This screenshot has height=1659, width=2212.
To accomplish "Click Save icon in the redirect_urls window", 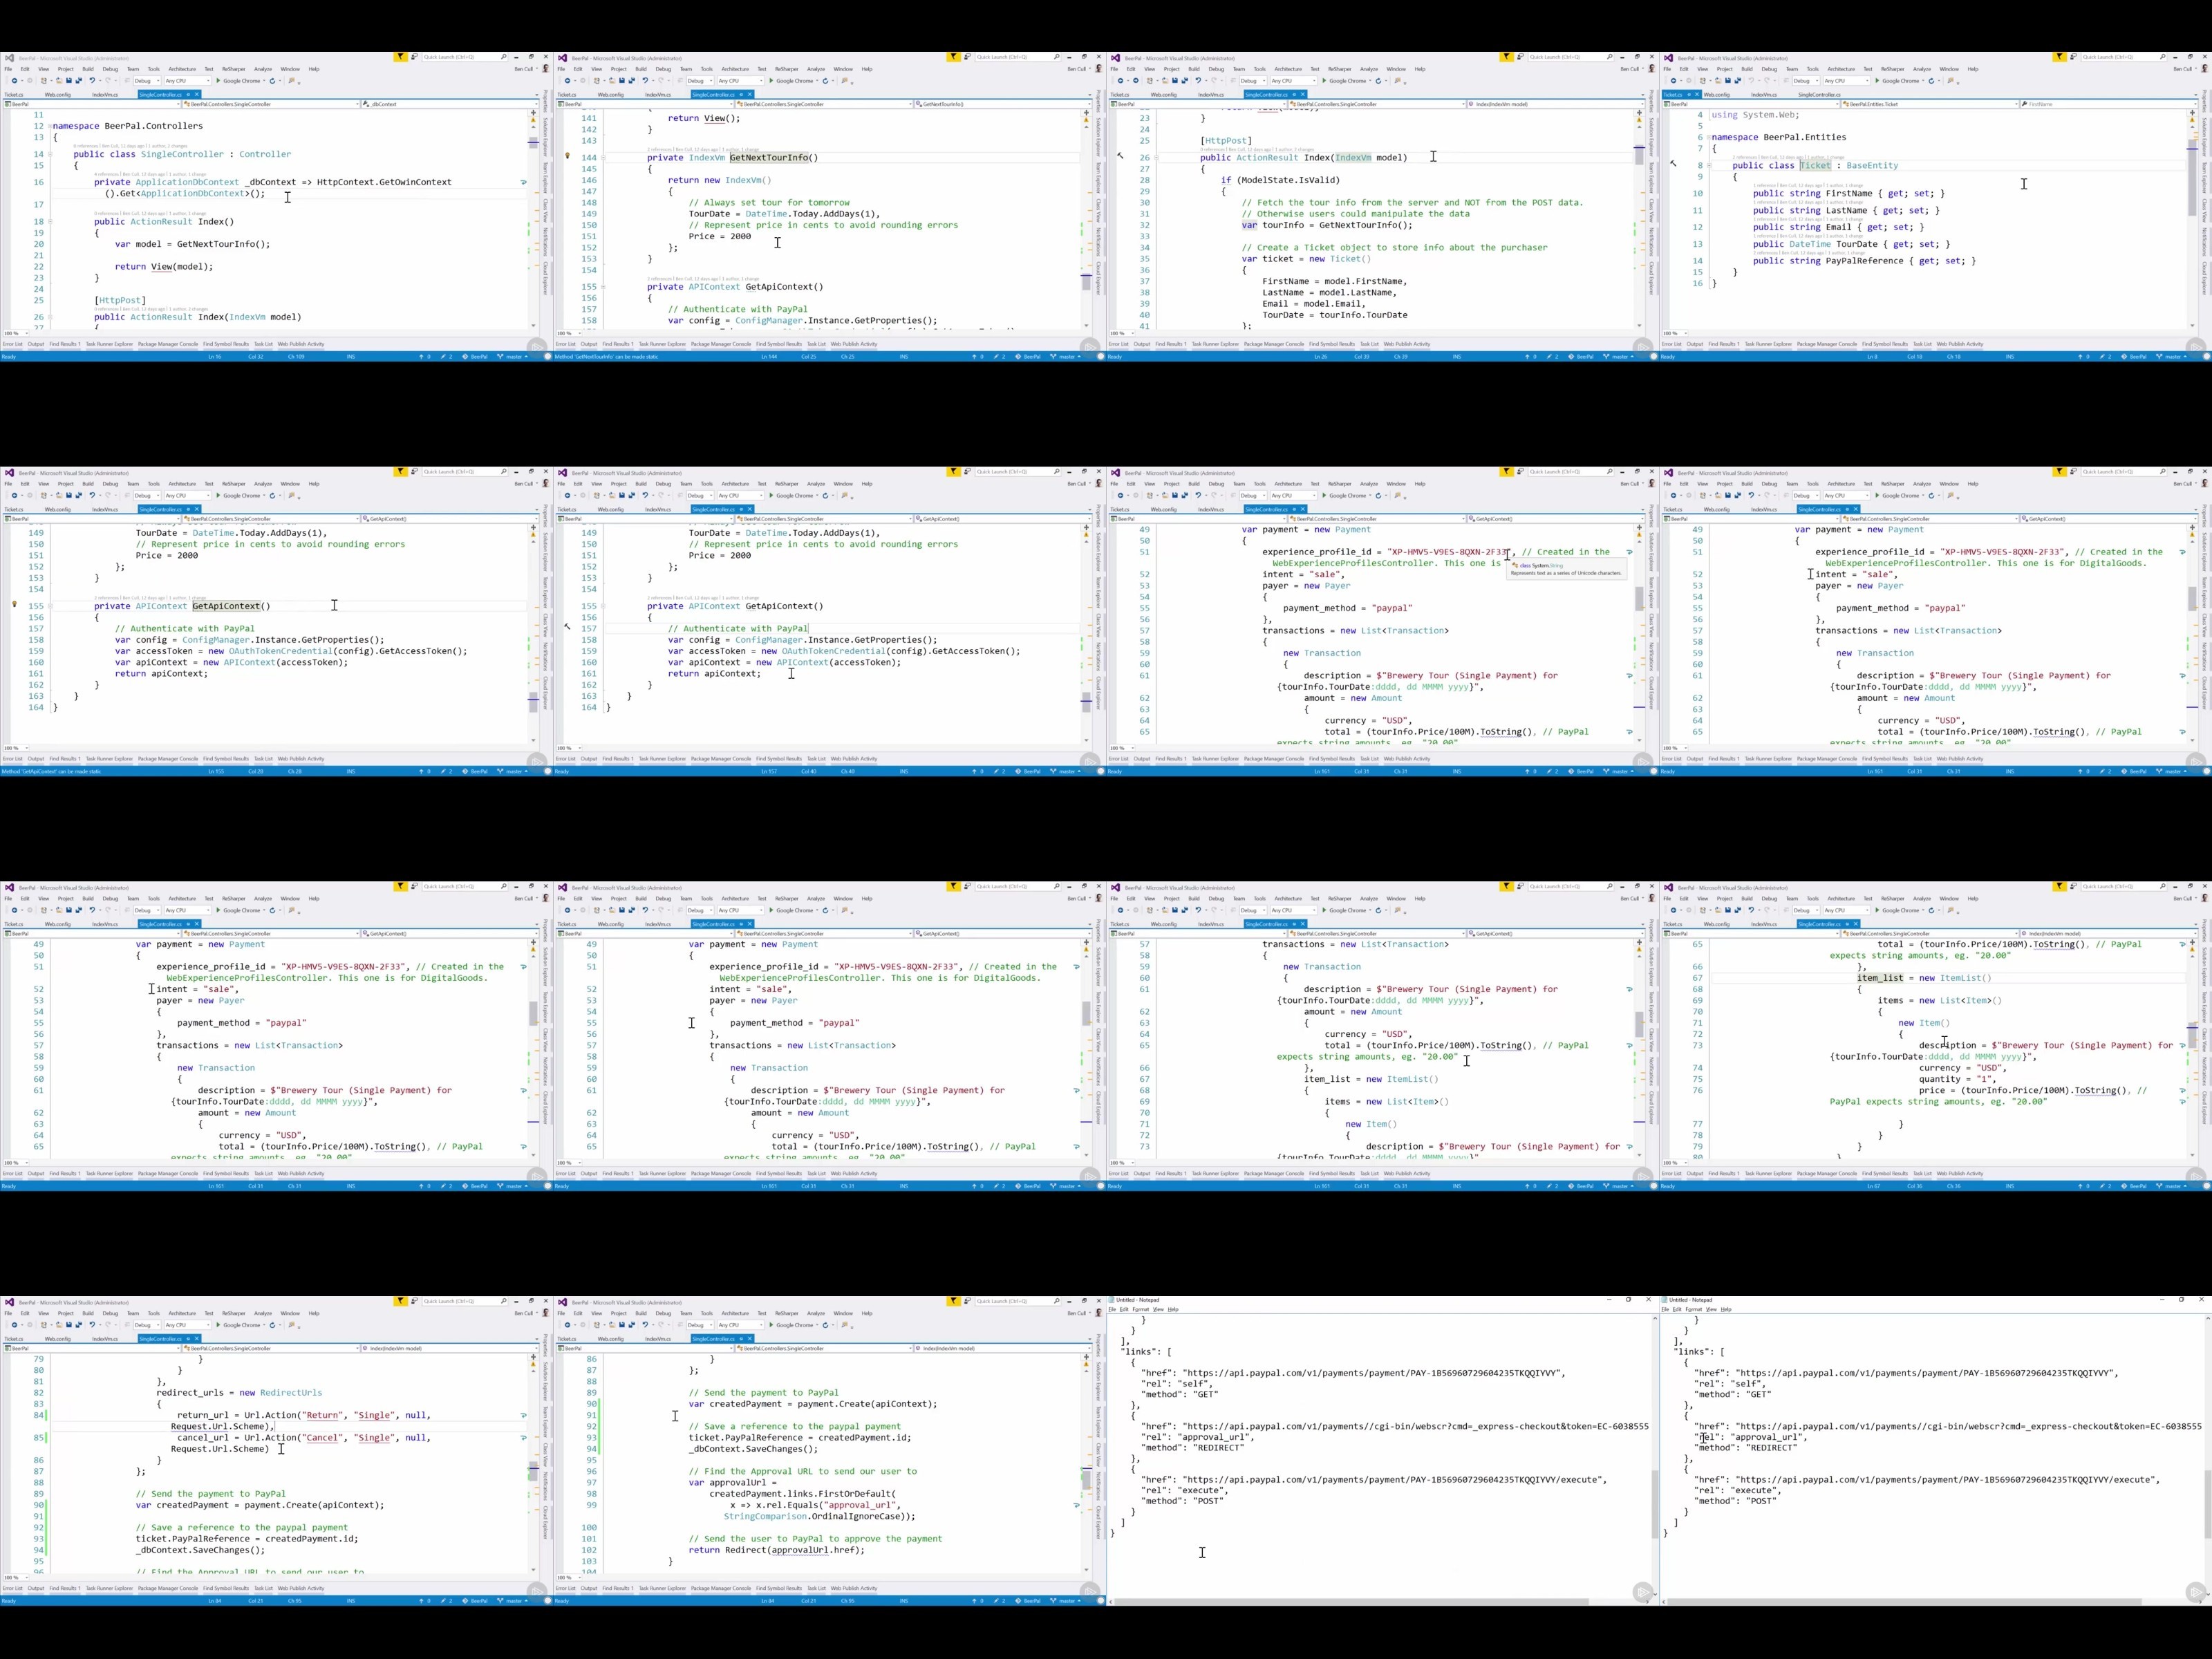I will (x=69, y=1325).
